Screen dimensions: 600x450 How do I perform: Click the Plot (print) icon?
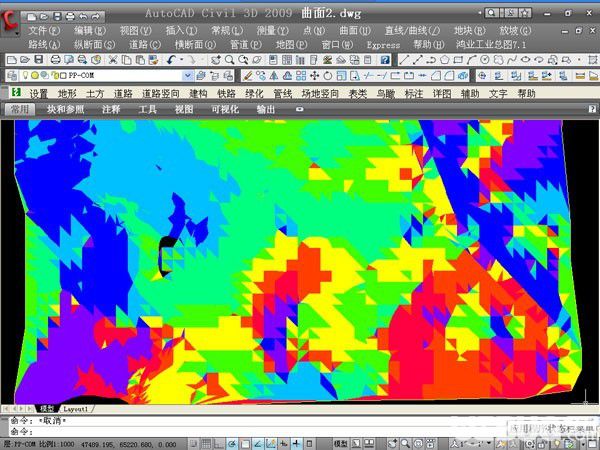(x=55, y=60)
